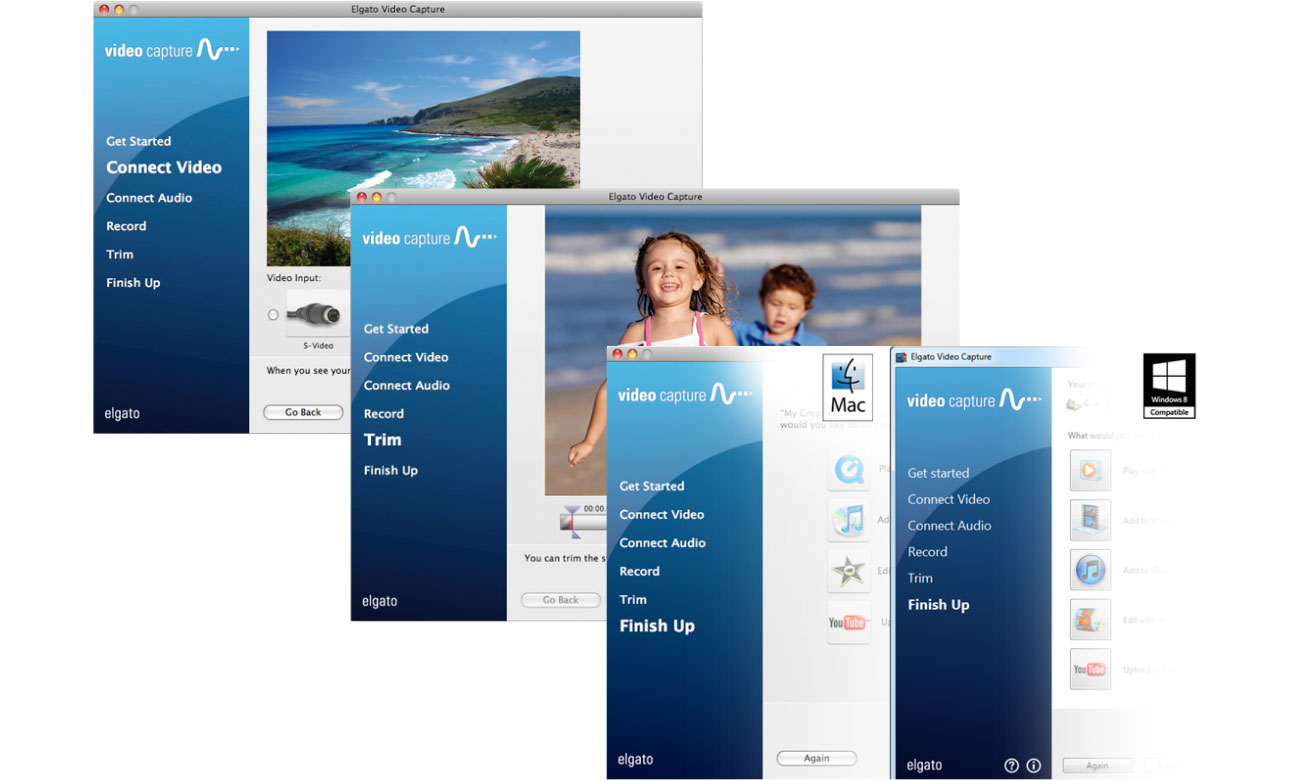
Task: Click the 'Edit with Windows' Movie Maker icon
Action: 1090,620
